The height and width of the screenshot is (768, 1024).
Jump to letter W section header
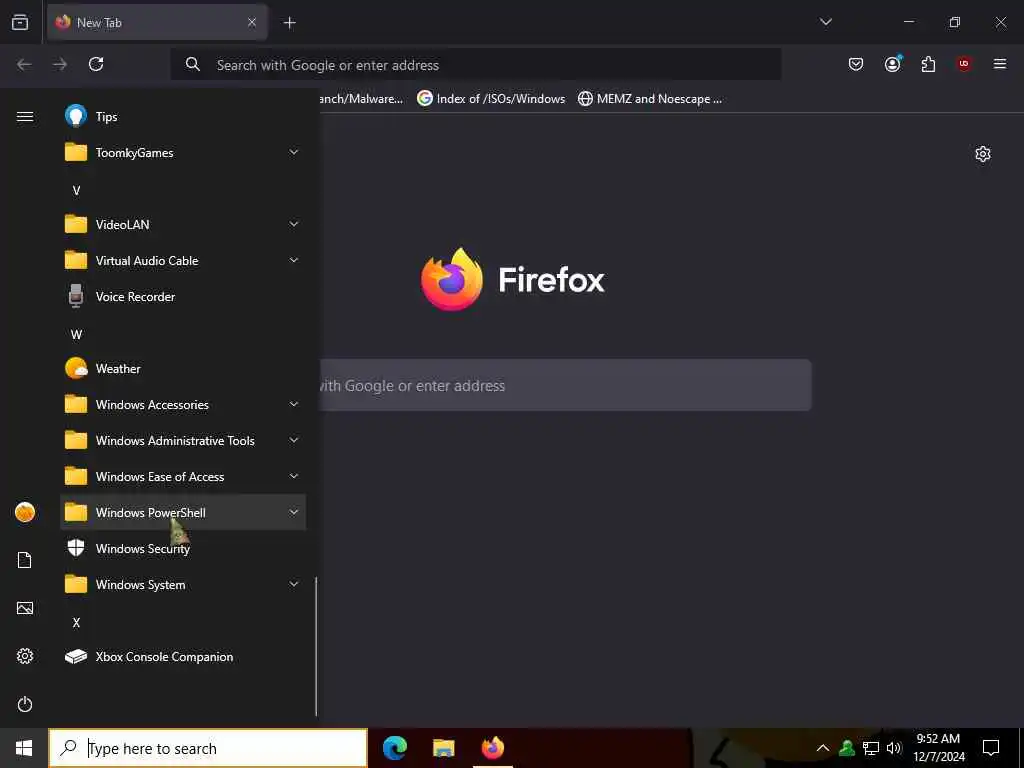click(x=76, y=334)
